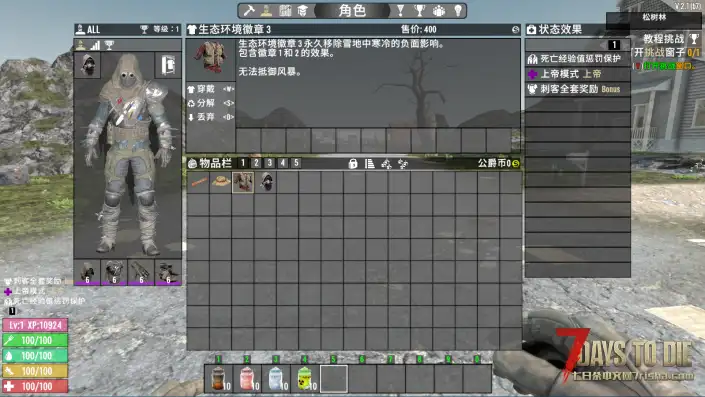Open the quests exclamation mark tab
Viewport: 705px width, 397px height.
click(x=400, y=10)
